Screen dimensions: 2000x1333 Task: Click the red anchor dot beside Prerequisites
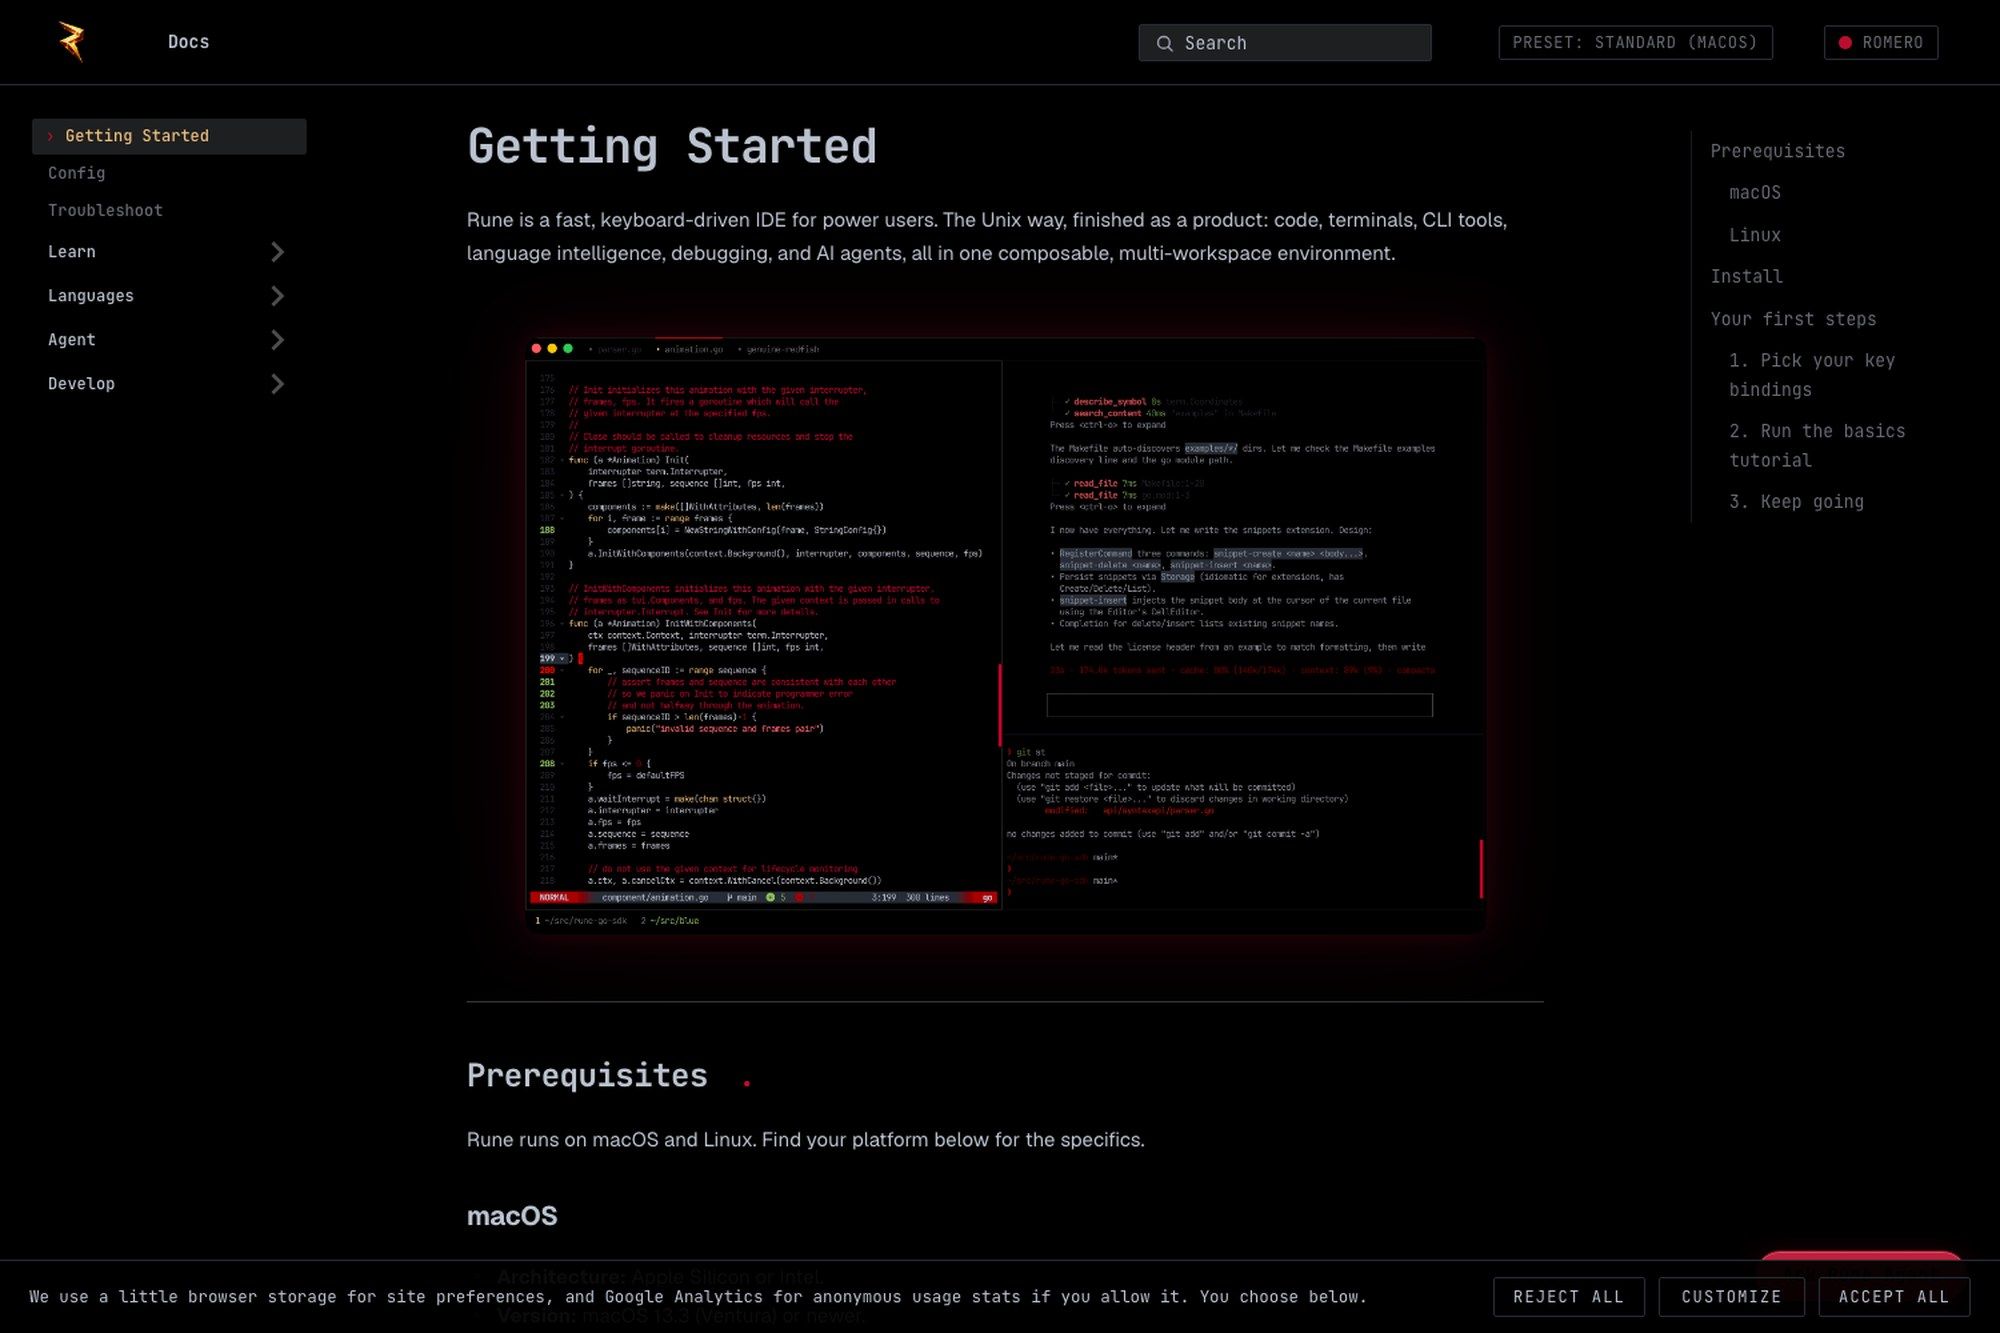pyautogui.click(x=746, y=1082)
